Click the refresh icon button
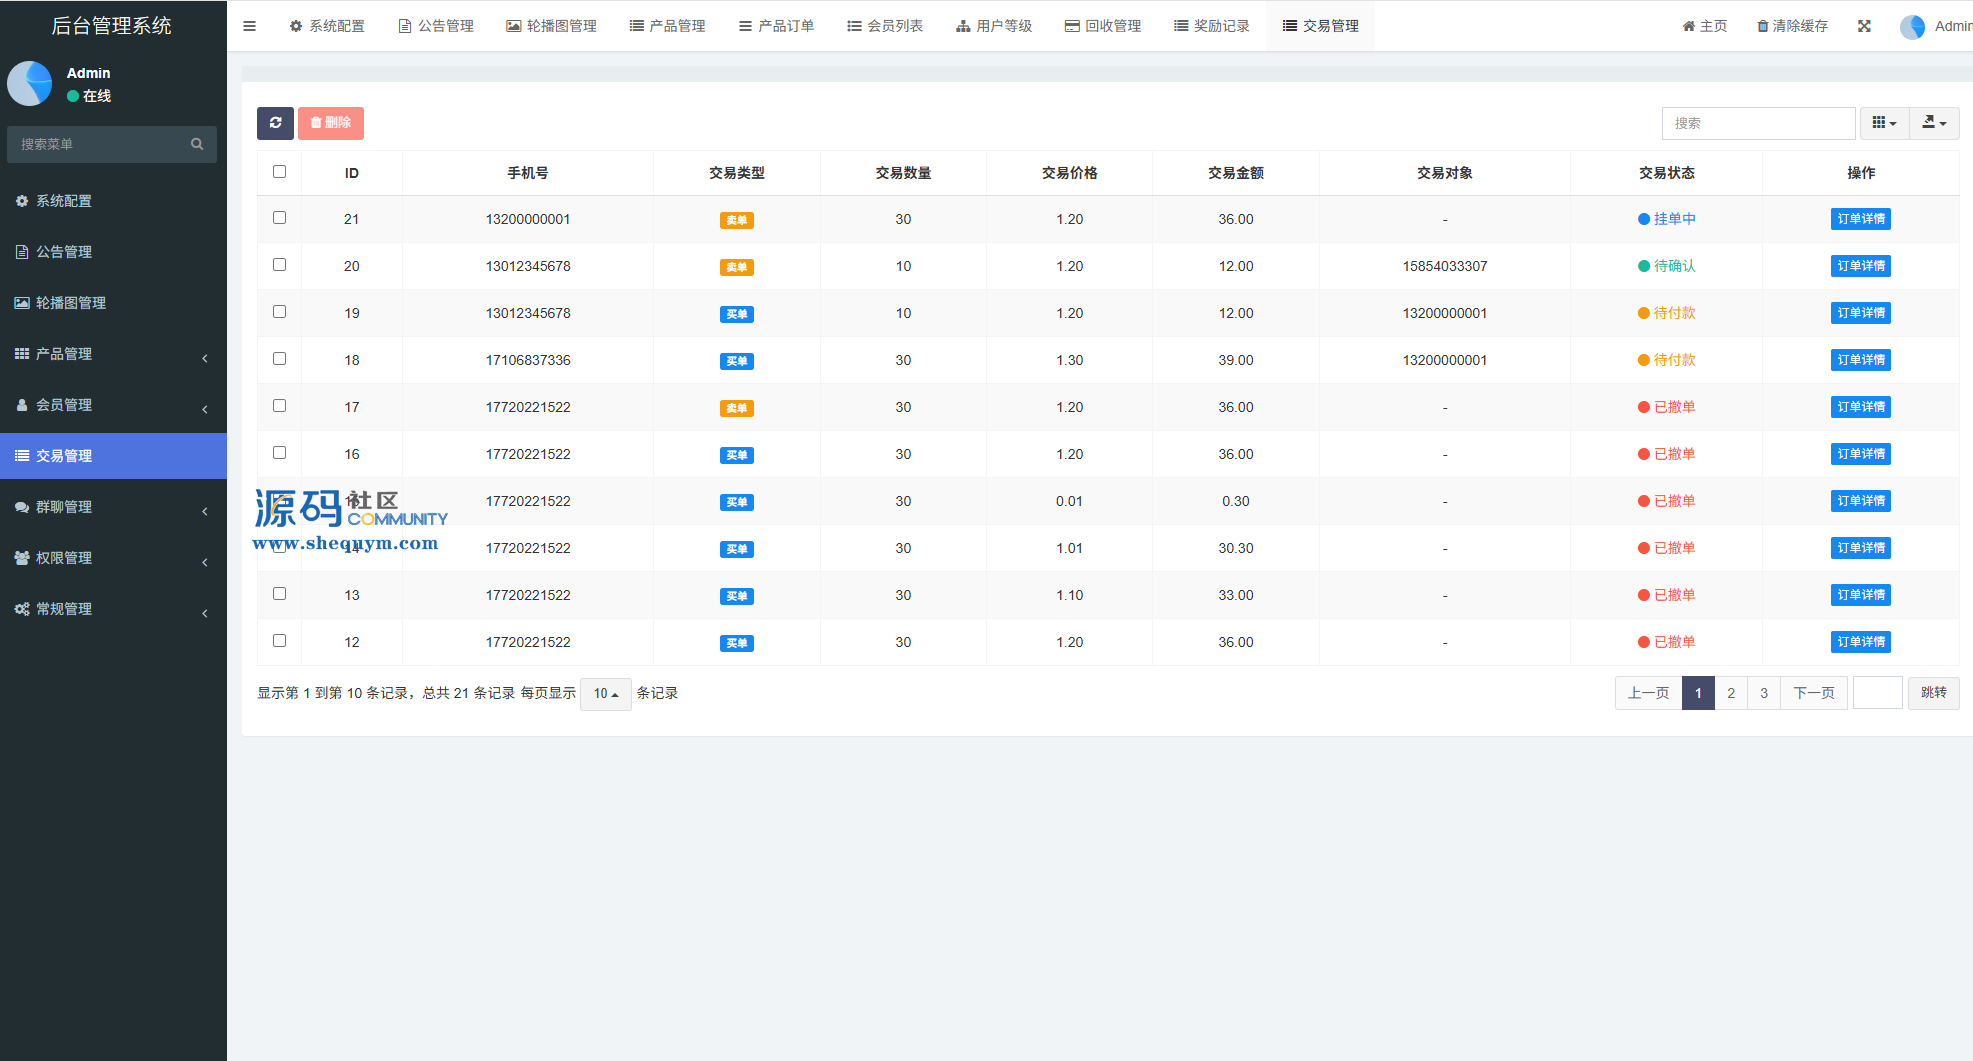The width and height of the screenshot is (1973, 1061). tap(275, 123)
